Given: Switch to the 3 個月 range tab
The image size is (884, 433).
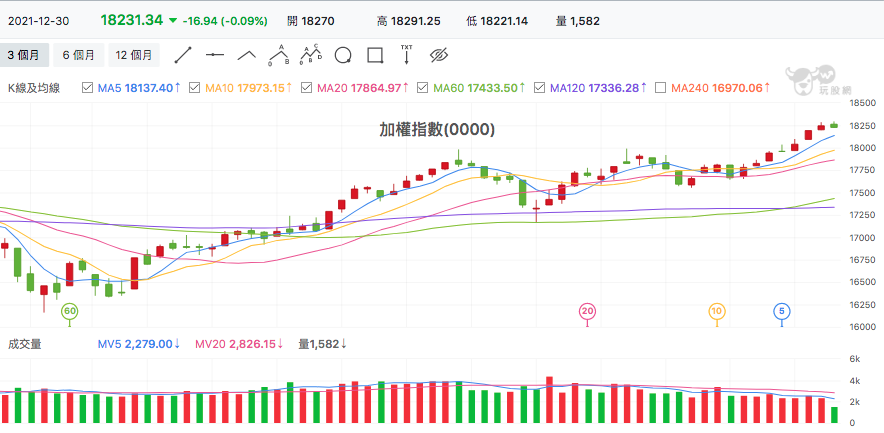Looking at the screenshot, I should click(x=24, y=55).
